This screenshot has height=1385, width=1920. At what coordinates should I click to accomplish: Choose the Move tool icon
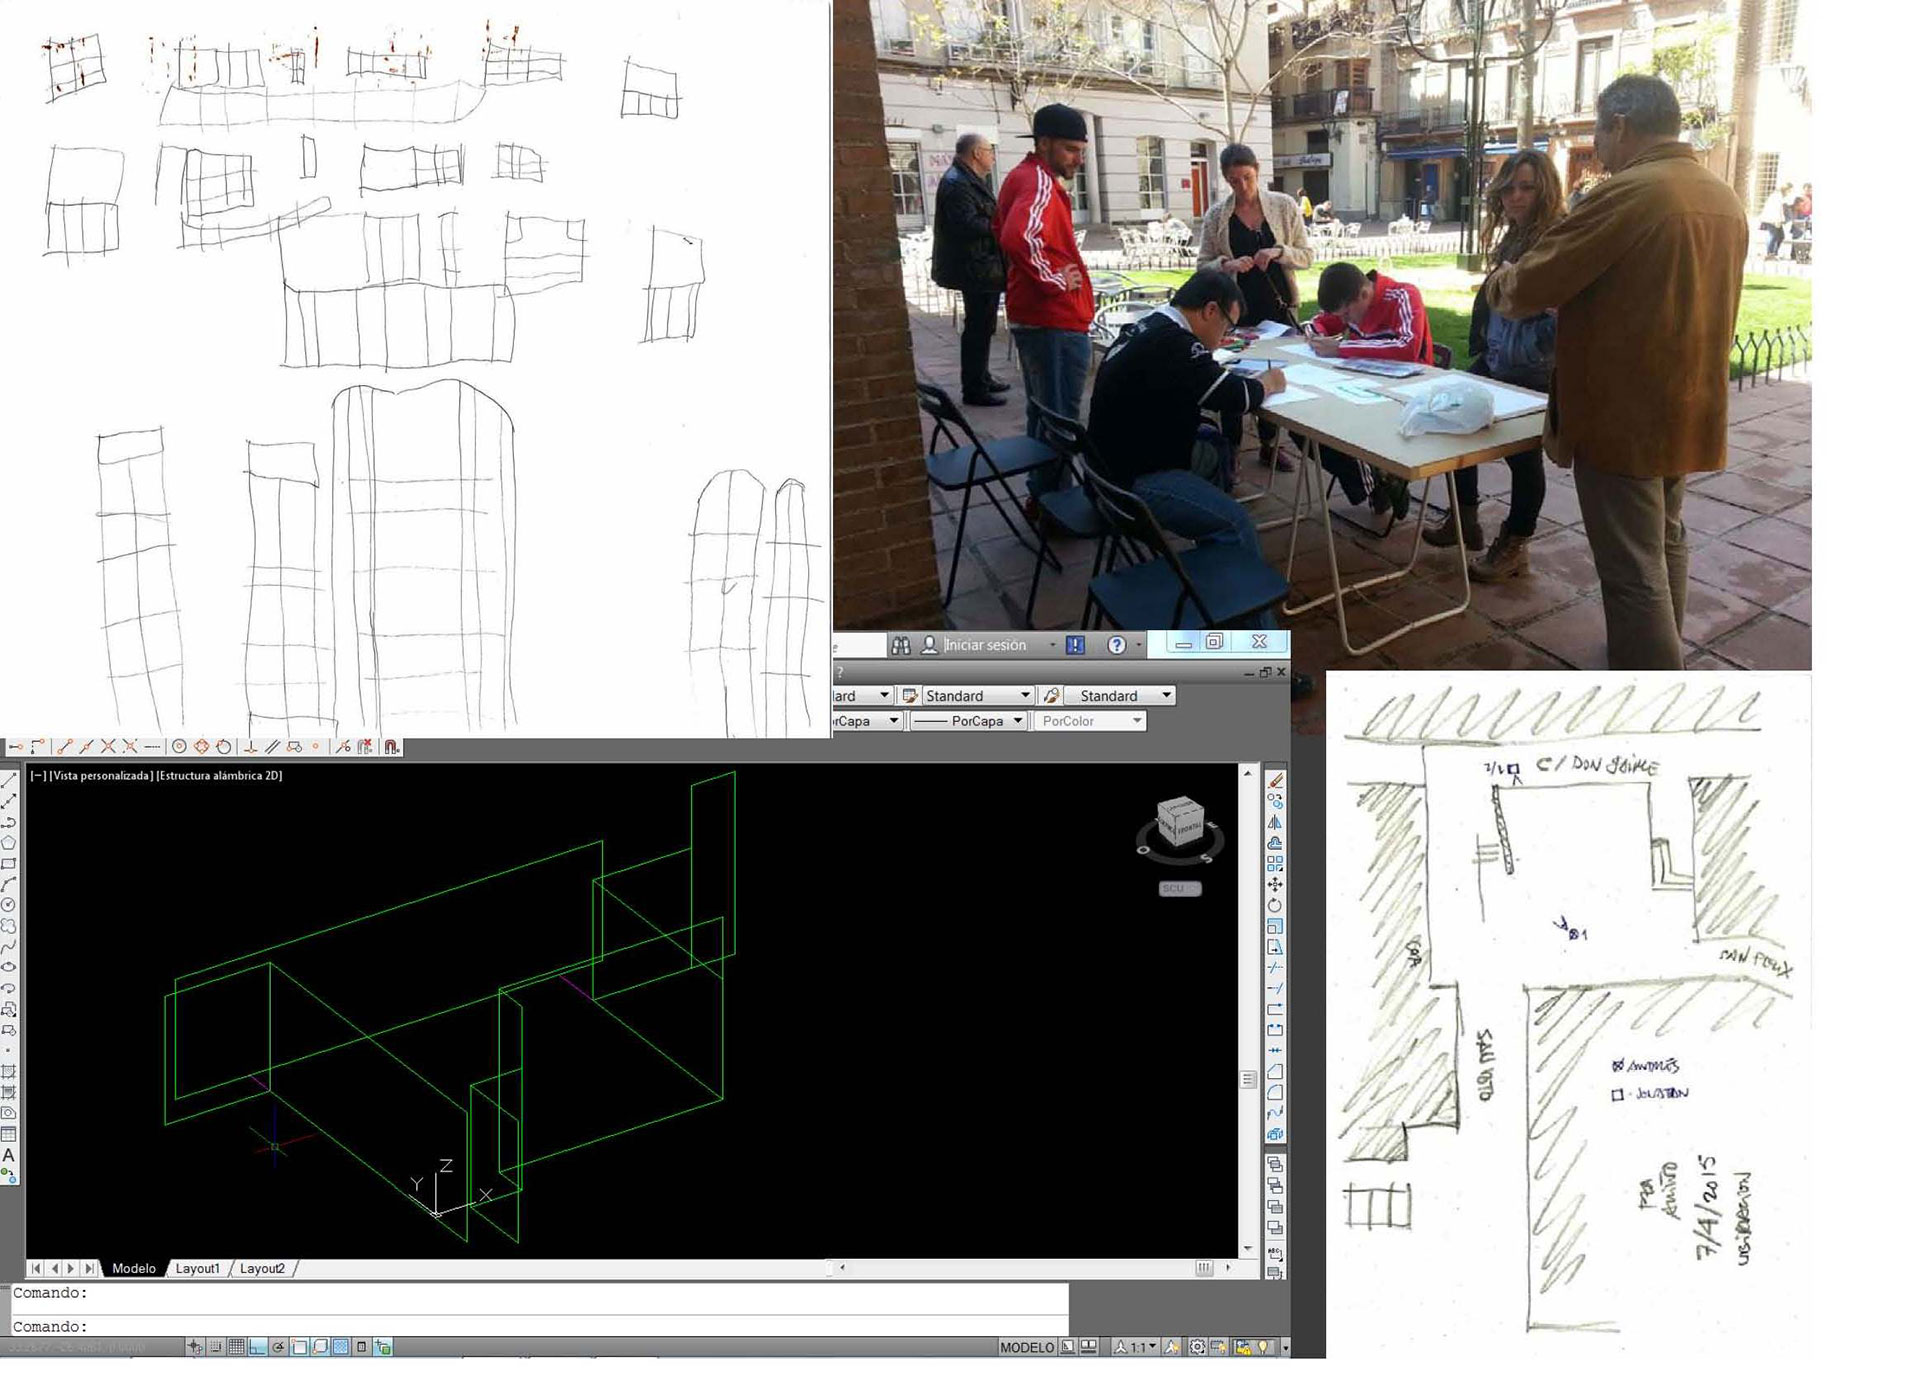pyautogui.click(x=1275, y=884)
